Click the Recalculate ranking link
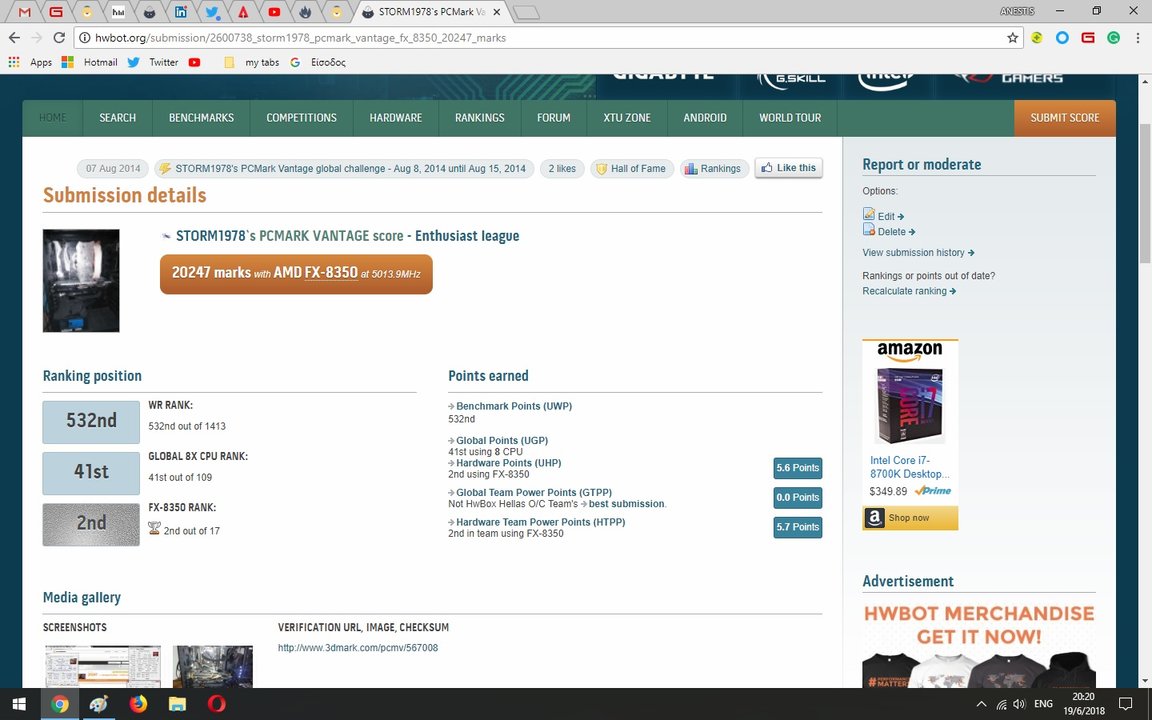This screenshot has width=1152, height=720. [x=909, y=291]
